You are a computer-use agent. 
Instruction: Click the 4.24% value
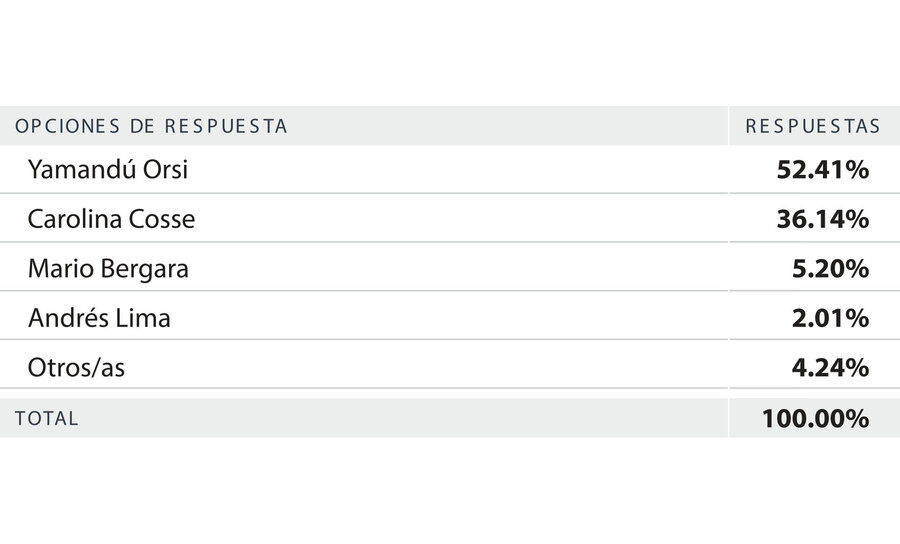coord(830,367)
